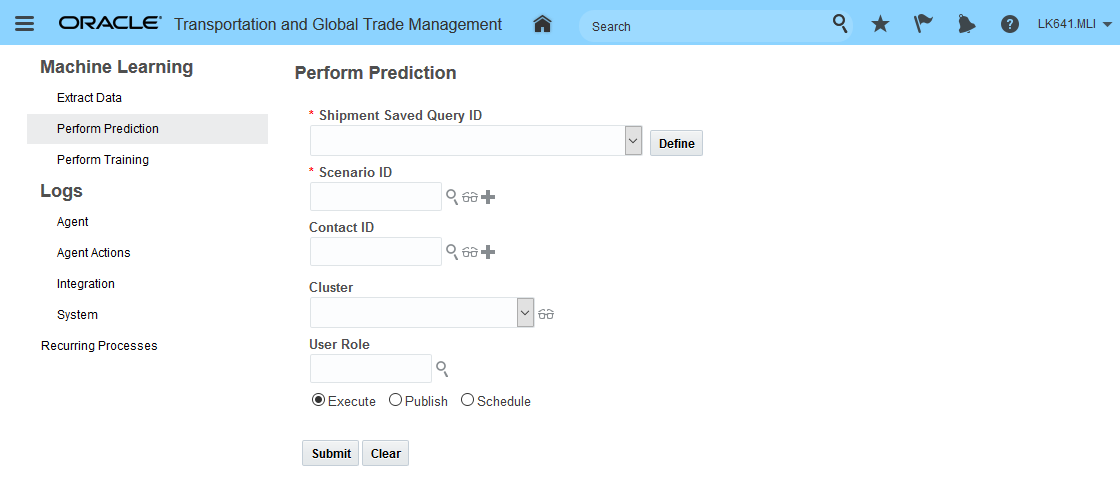Click the Define button
The height and width of the screenshot is (502, 1120).
[x=677, y=143]
